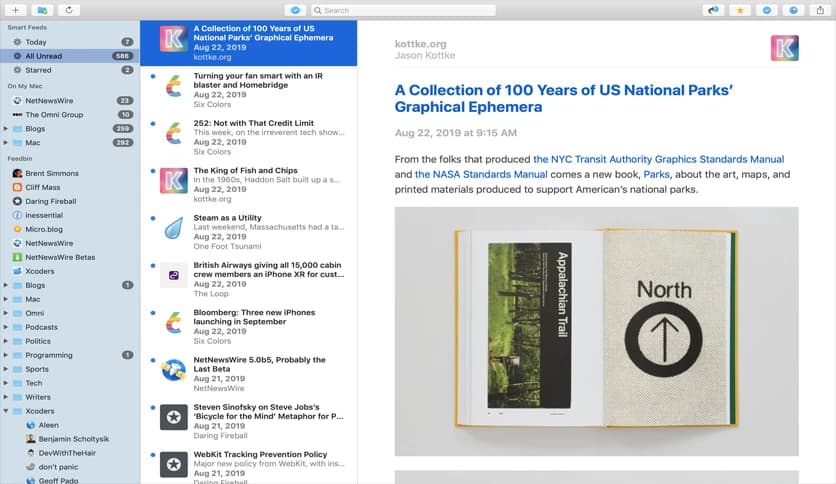Open the NetNewsWire feed with 23 unread

tap(70, 100)
